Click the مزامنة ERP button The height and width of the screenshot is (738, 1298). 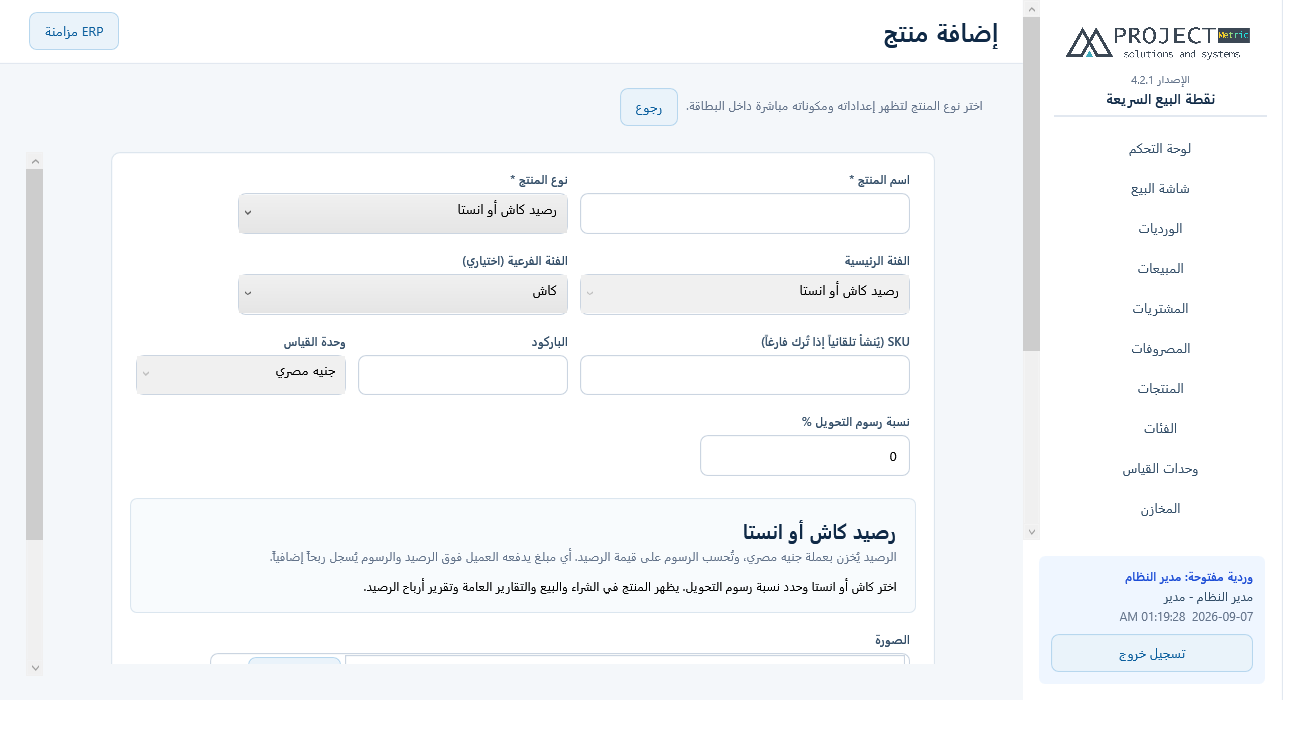coord(74,31)
